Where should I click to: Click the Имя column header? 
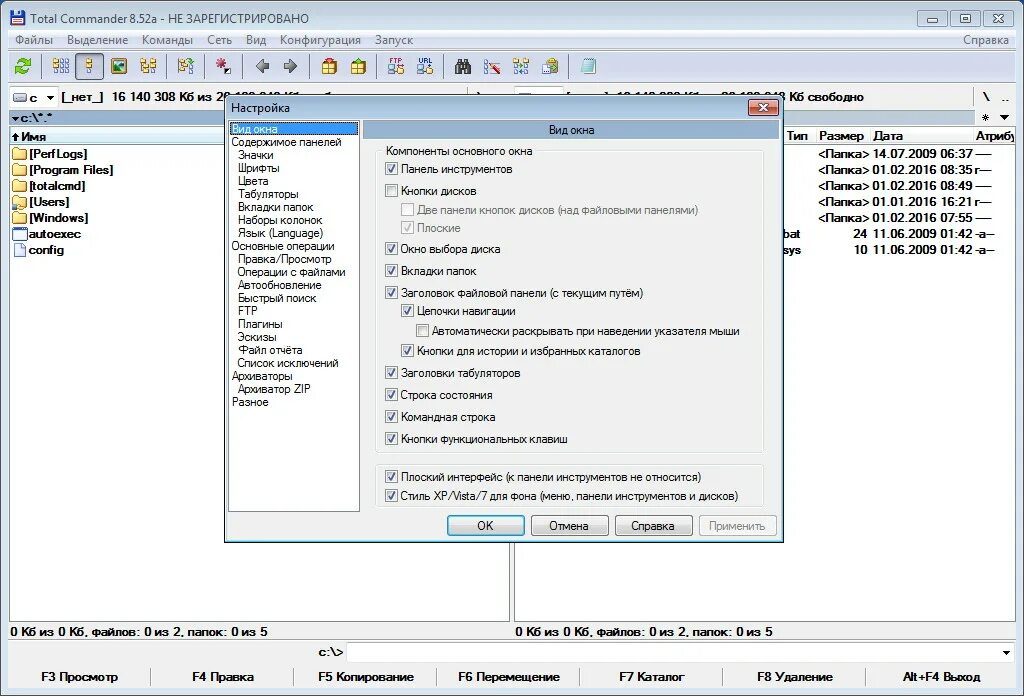[118, 136]
